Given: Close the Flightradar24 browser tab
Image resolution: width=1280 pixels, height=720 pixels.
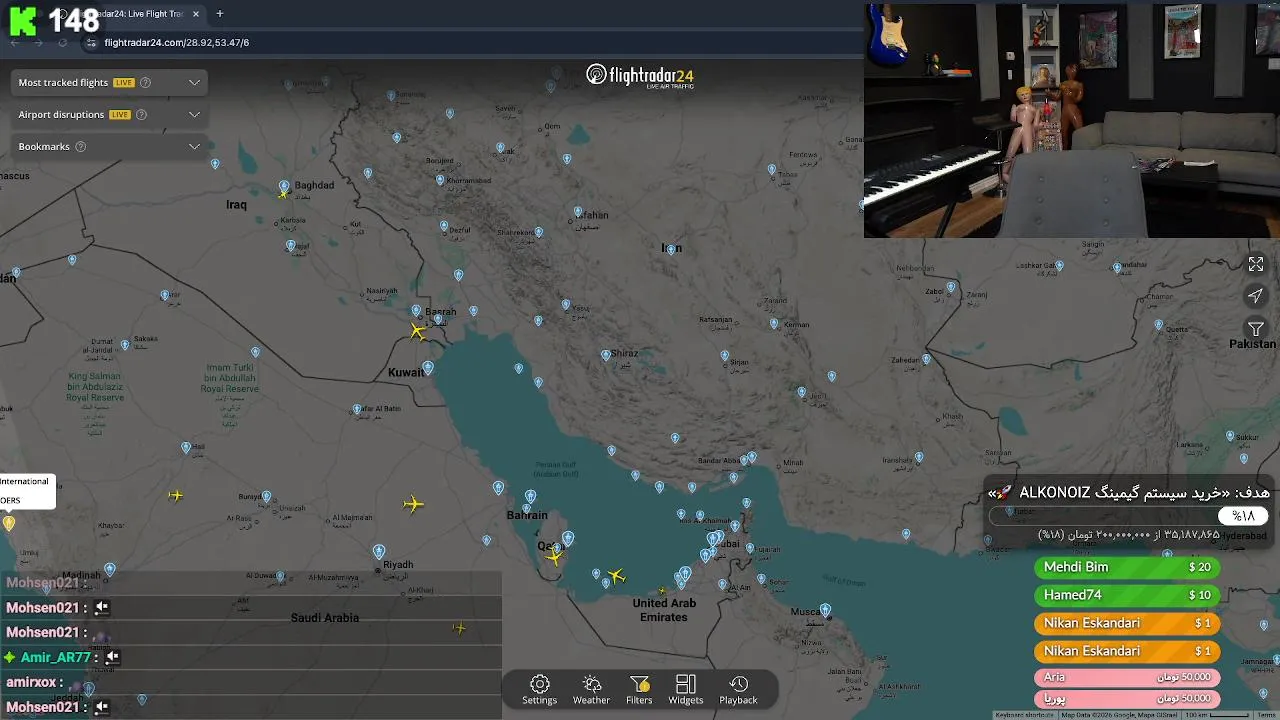Looking at the screenshot, I should [x=196, y=14].
